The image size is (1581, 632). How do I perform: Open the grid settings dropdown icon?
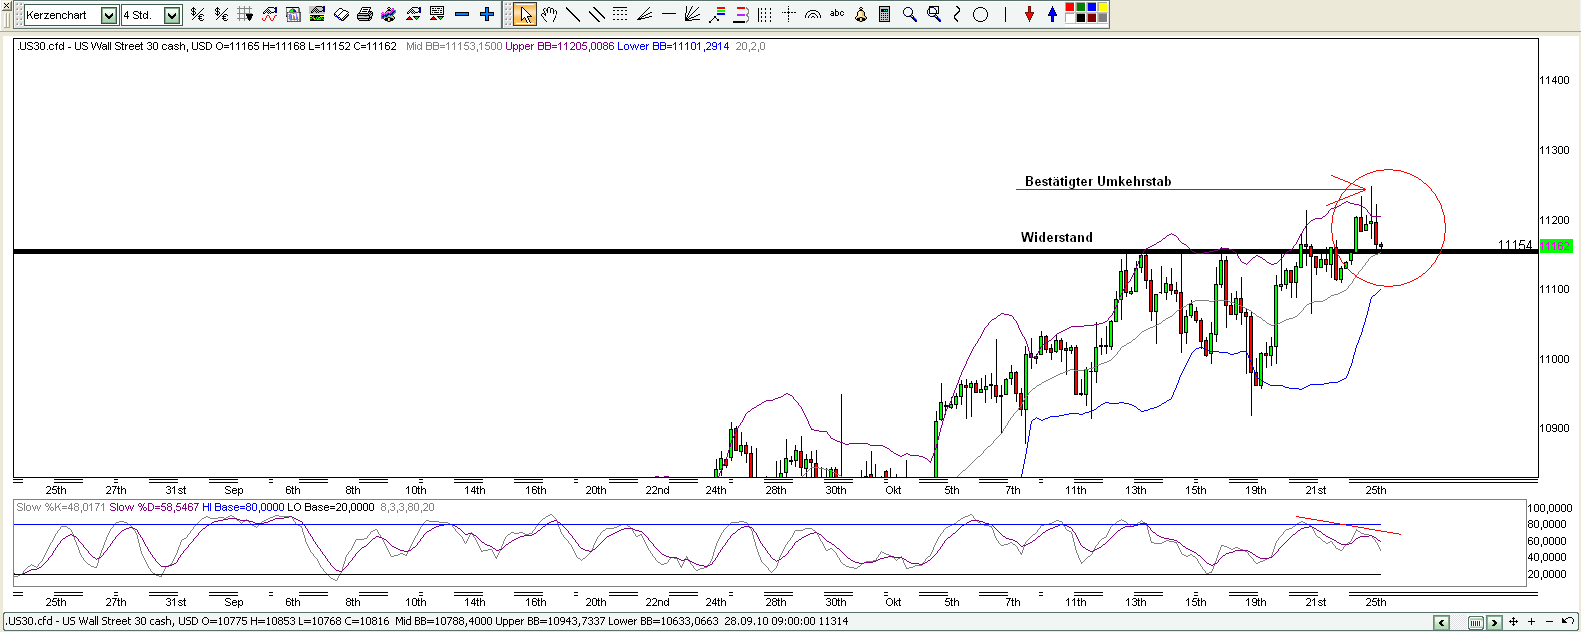[245, 14]
